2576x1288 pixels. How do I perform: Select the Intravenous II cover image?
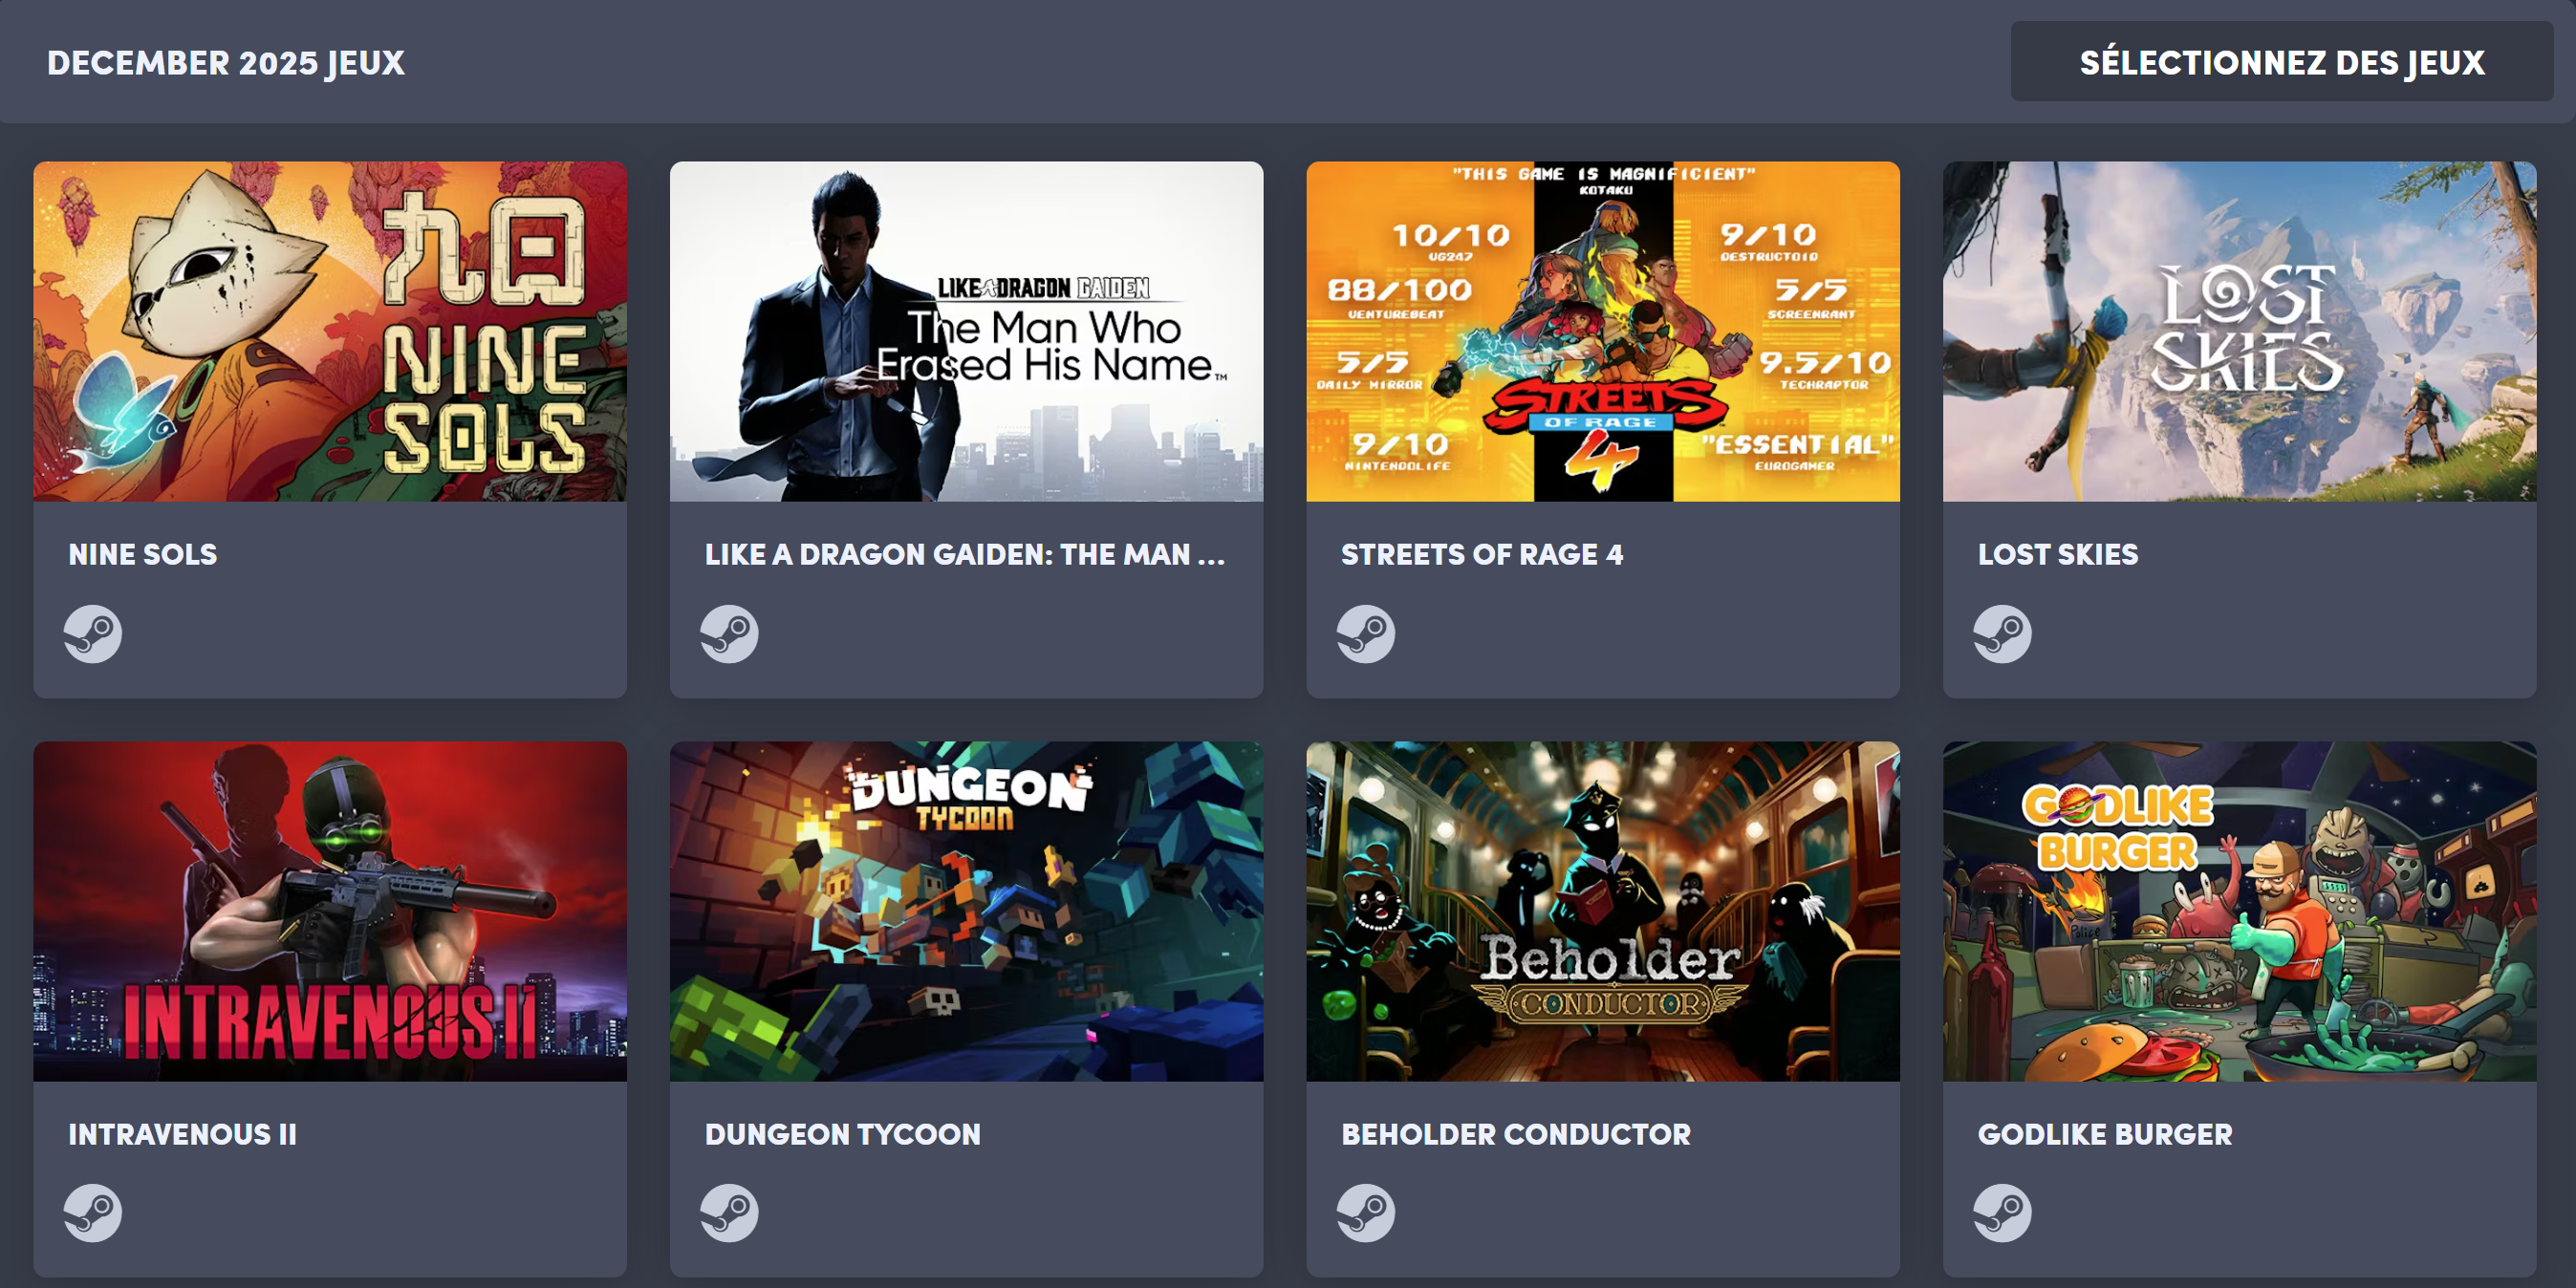[330, 911]
